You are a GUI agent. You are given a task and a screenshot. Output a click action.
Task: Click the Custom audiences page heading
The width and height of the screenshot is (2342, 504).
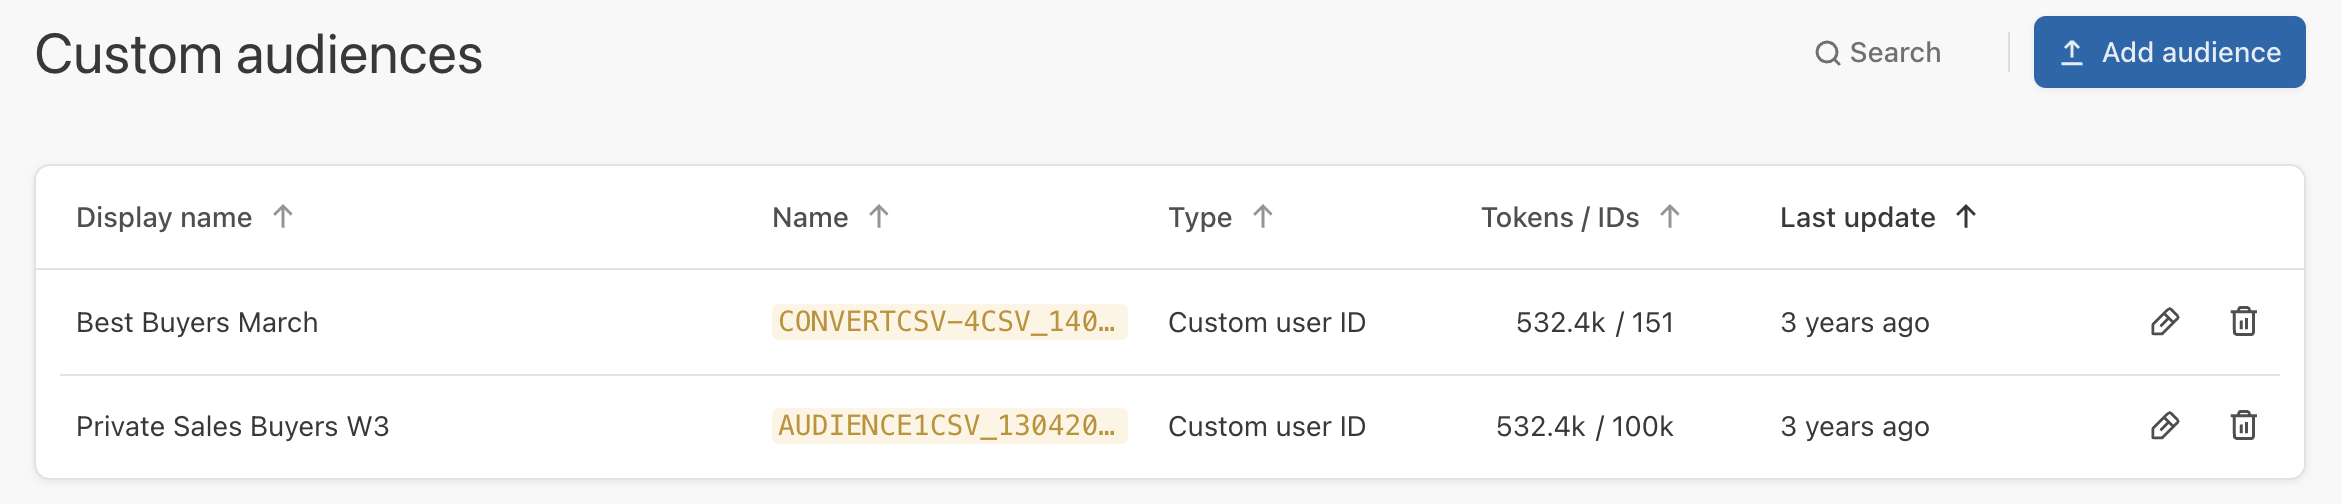(259, 55)
